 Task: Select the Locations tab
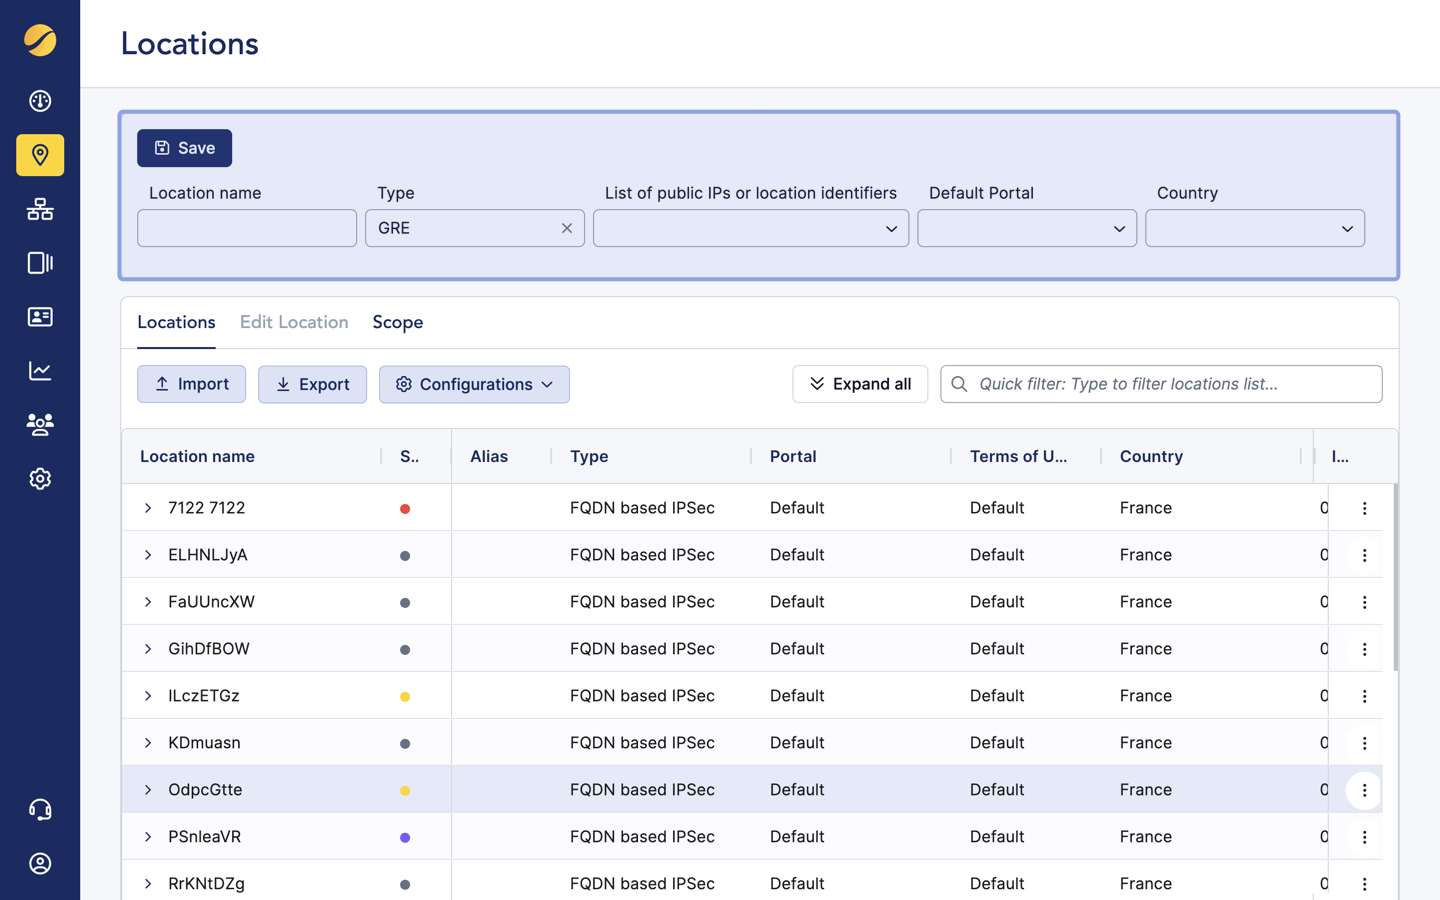tap(176, 322)
